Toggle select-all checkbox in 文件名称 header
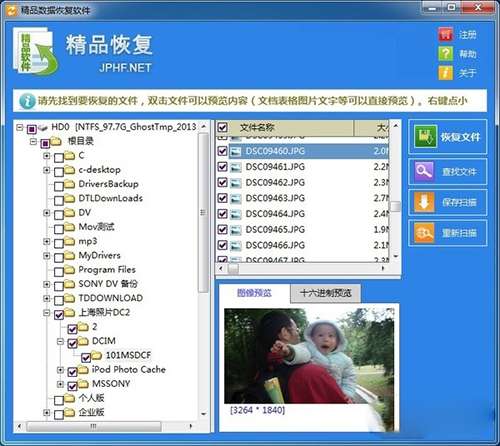The height and width of the screenshot is (446, 500). (222, 127)
